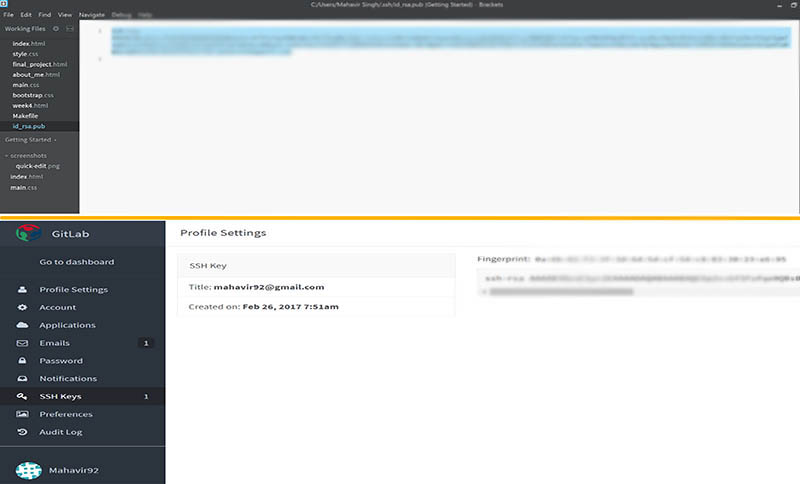Screen dimensions: 800x484
Task: Click the SSH Keys count badge
Action: coord(146,396)
